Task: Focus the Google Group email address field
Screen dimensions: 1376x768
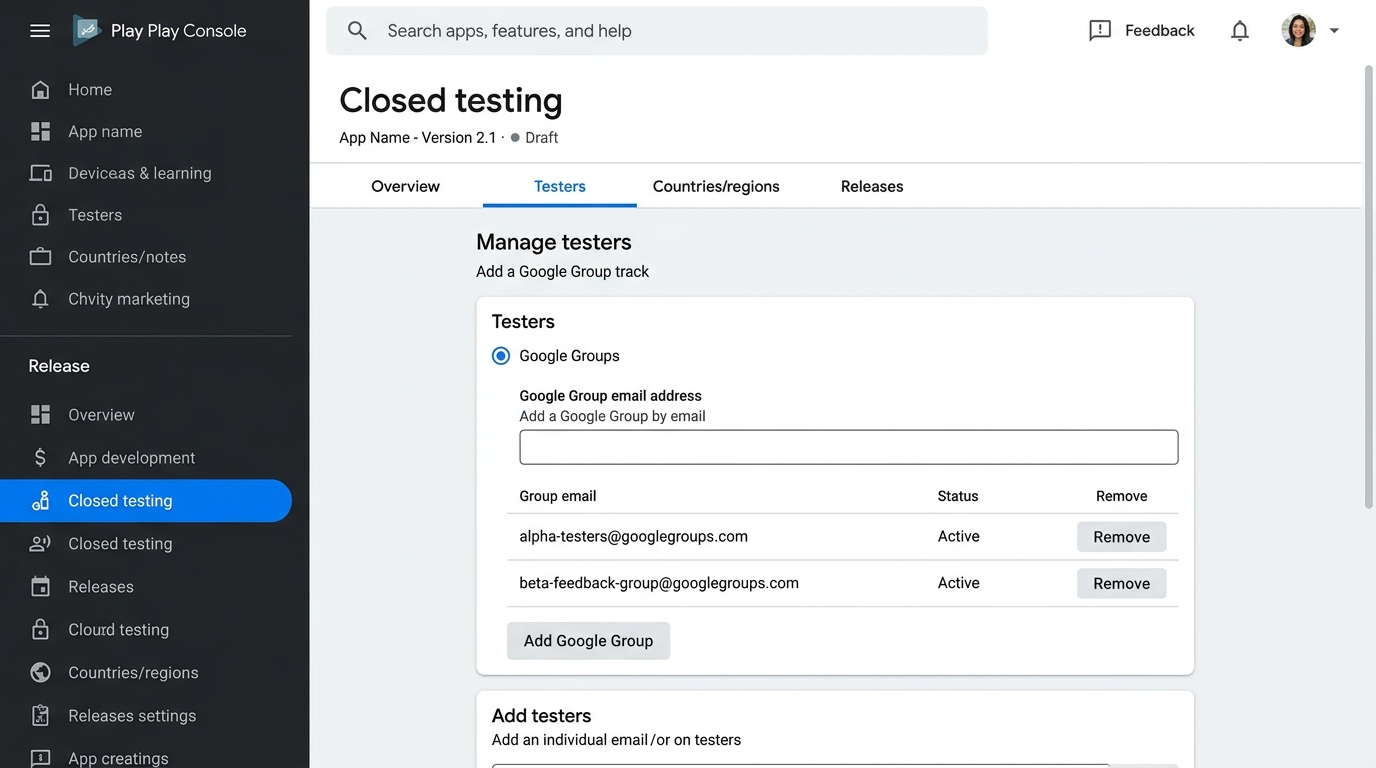Action: tap(849, 447)
